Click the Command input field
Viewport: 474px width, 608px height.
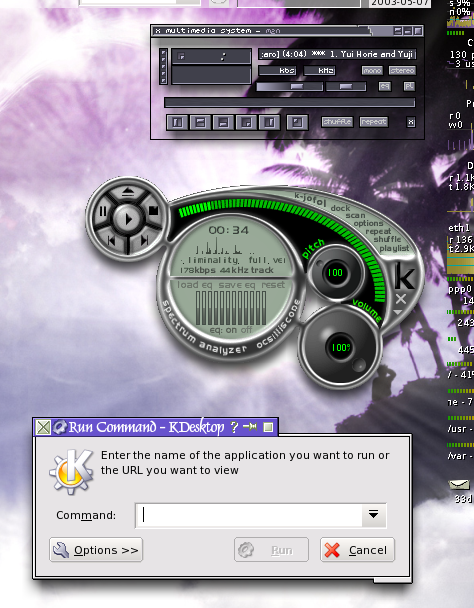pyautogui.click(x=249, y=515)
